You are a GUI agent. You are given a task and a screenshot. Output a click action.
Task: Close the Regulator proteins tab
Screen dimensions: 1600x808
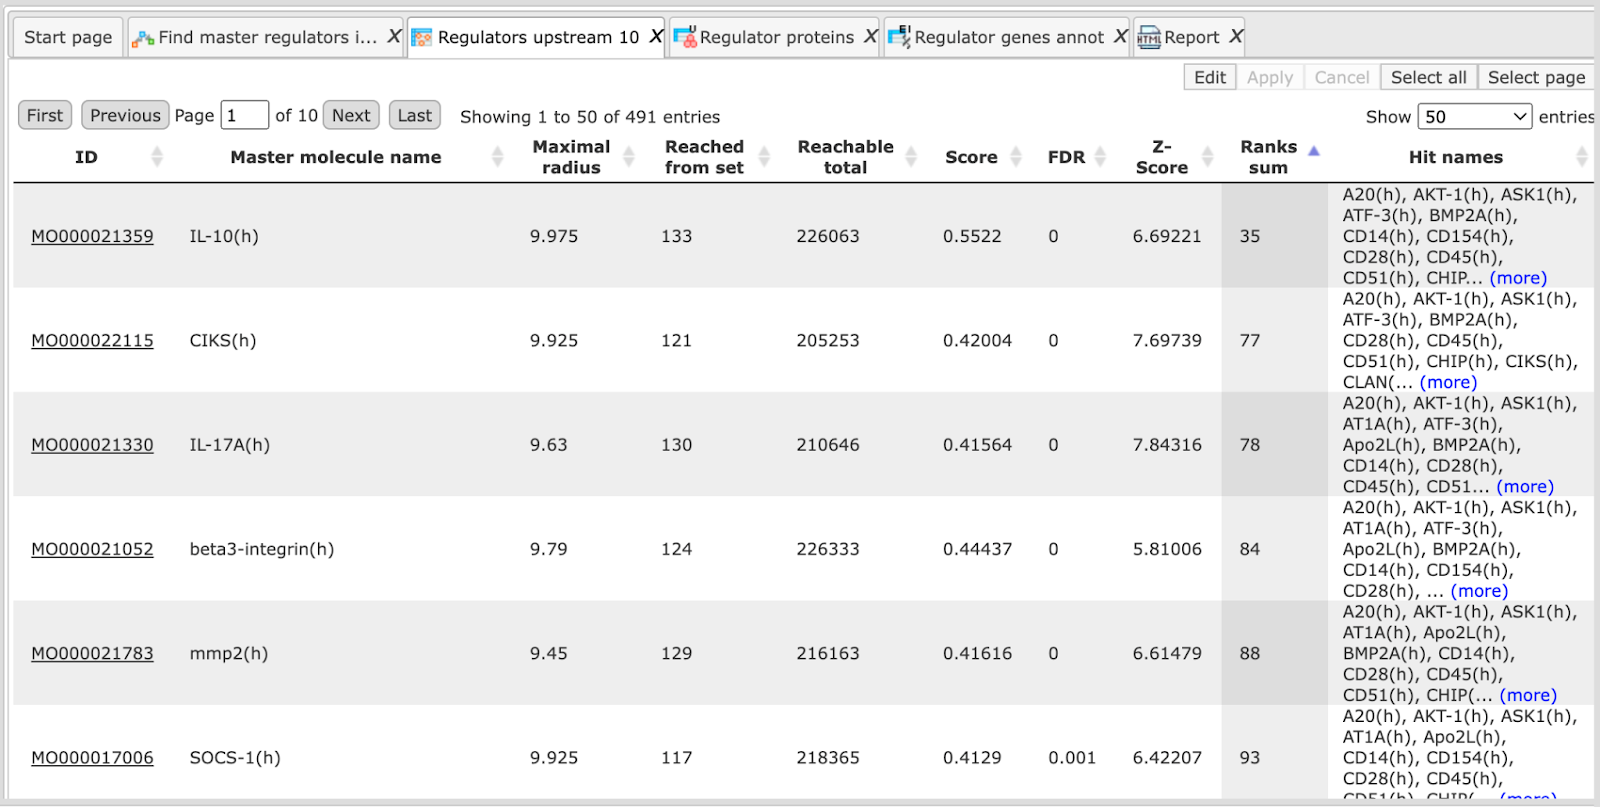(870, 37)
